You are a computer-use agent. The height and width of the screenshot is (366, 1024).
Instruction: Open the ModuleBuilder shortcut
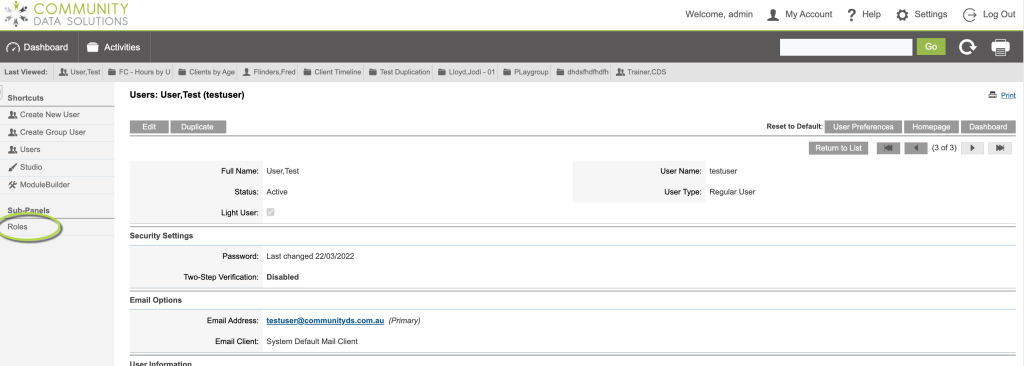pyautogui.click(x=44, y=185)
